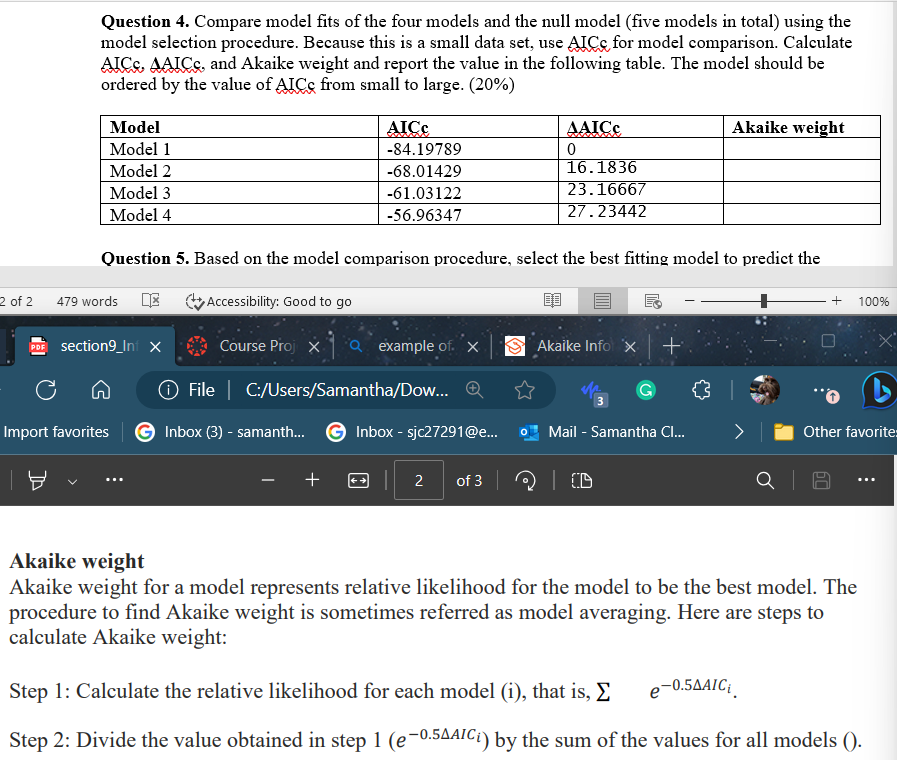Open Other favorites folder
This screenshot has width=897, height=760.
pos(835,432)
